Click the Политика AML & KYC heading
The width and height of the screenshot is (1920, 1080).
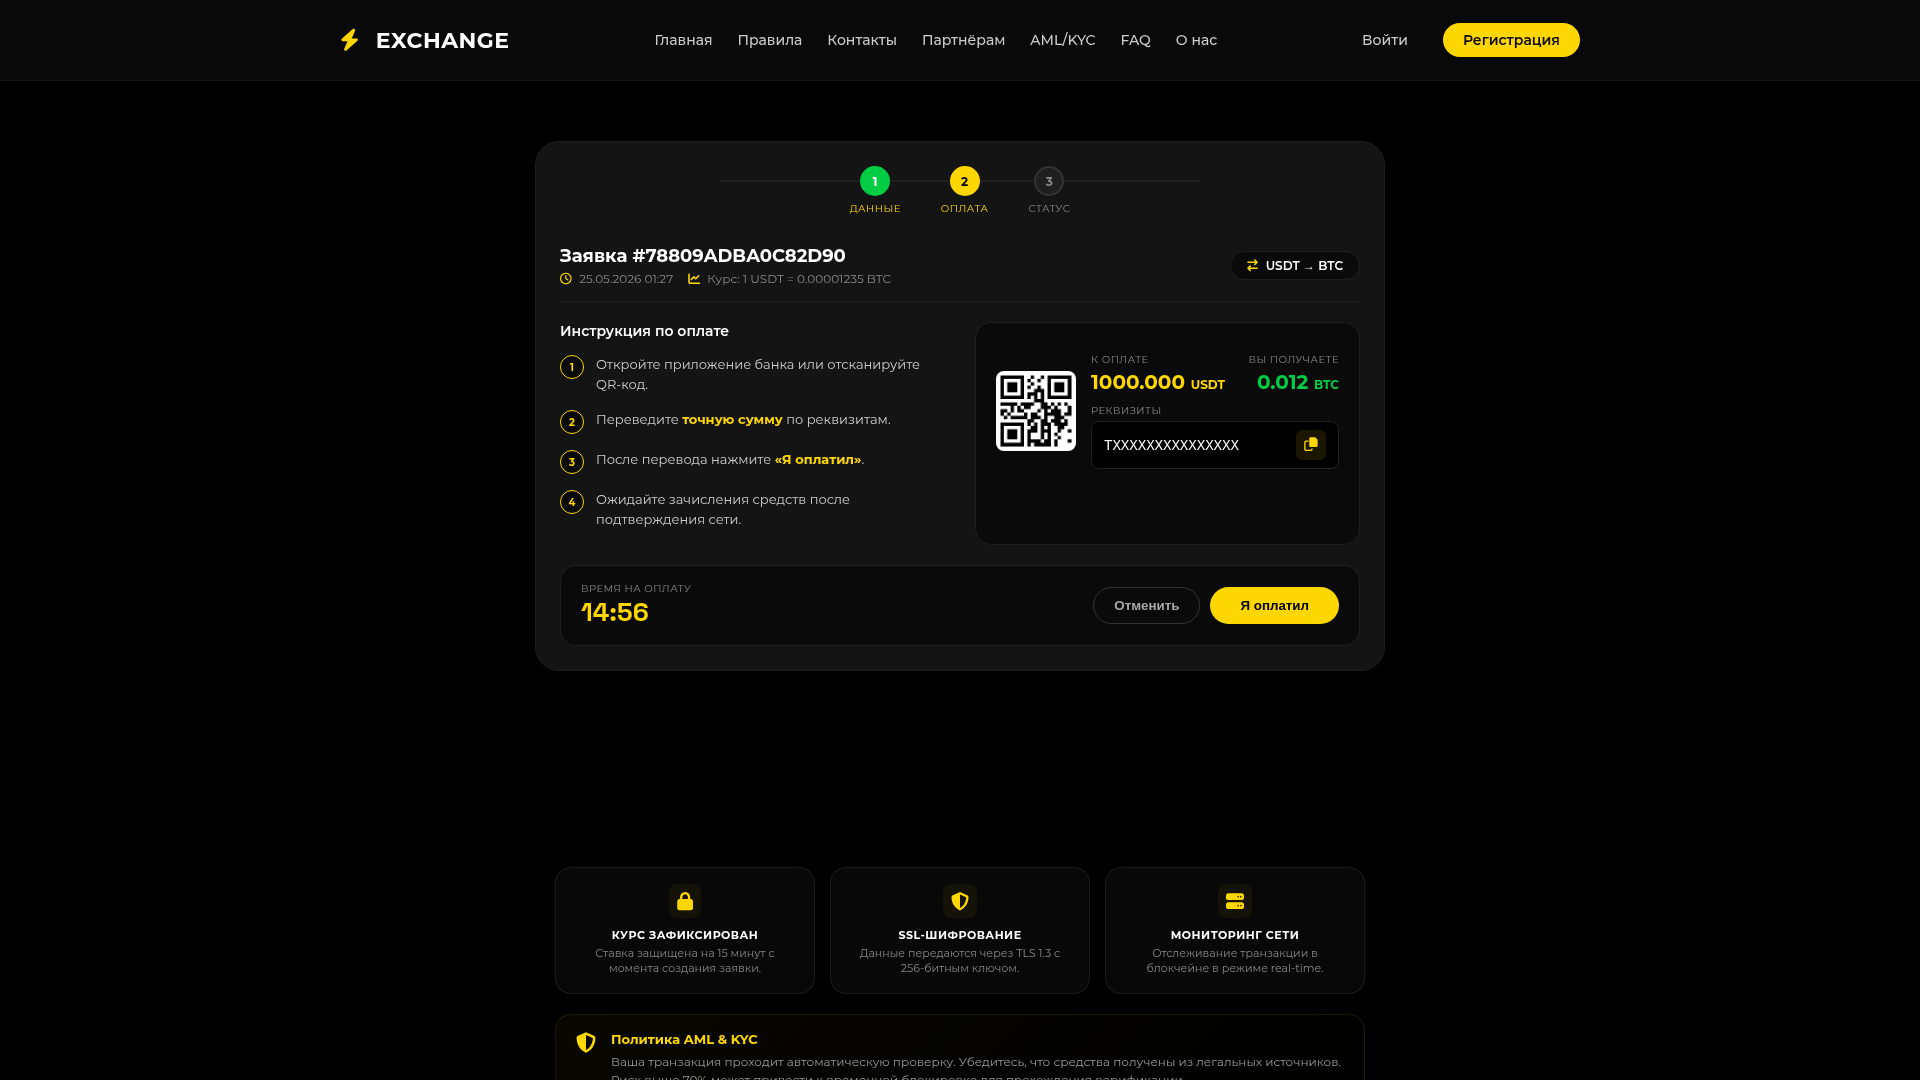pos(684,1040)
